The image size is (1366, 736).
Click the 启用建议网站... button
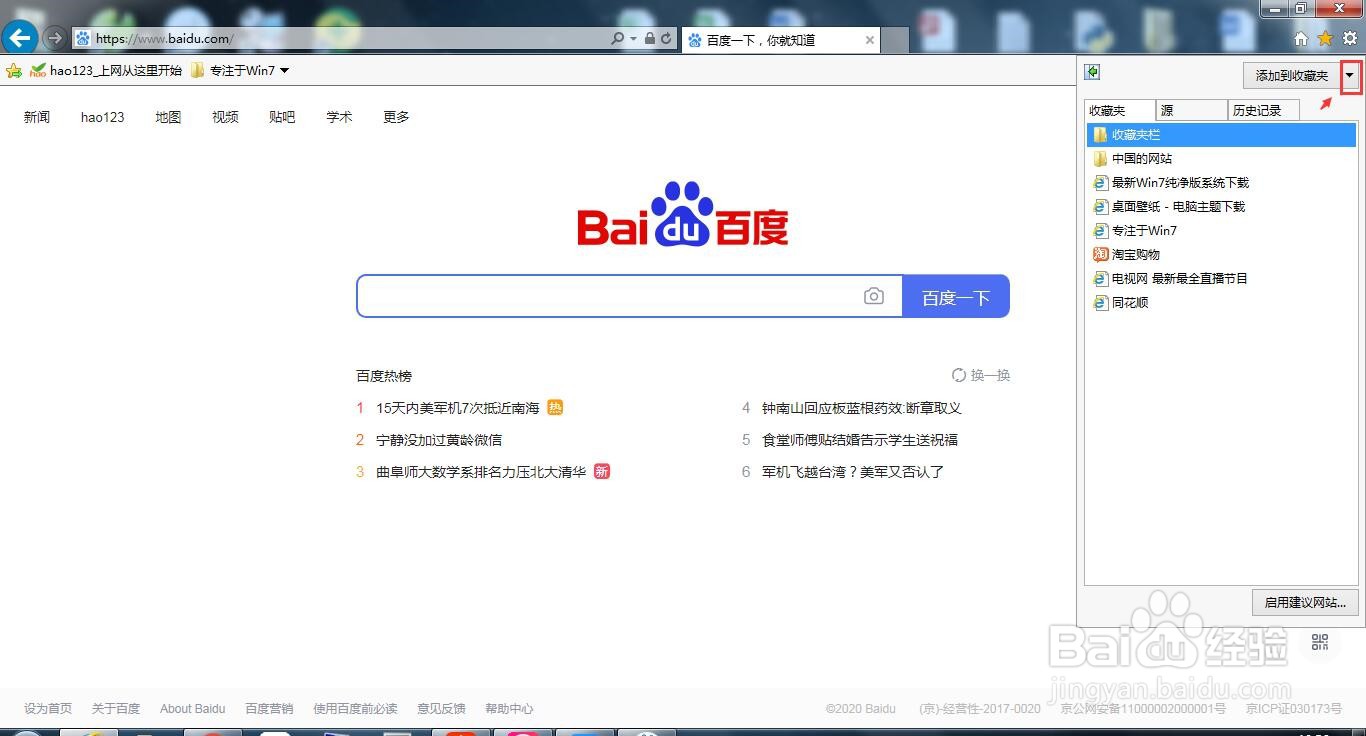point(1305,602)
